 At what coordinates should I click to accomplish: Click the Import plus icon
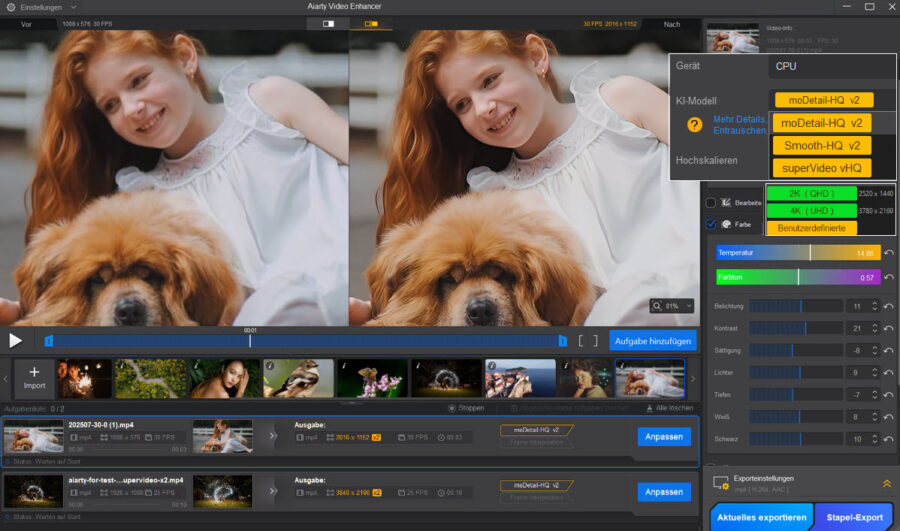(x=34, y=373)
